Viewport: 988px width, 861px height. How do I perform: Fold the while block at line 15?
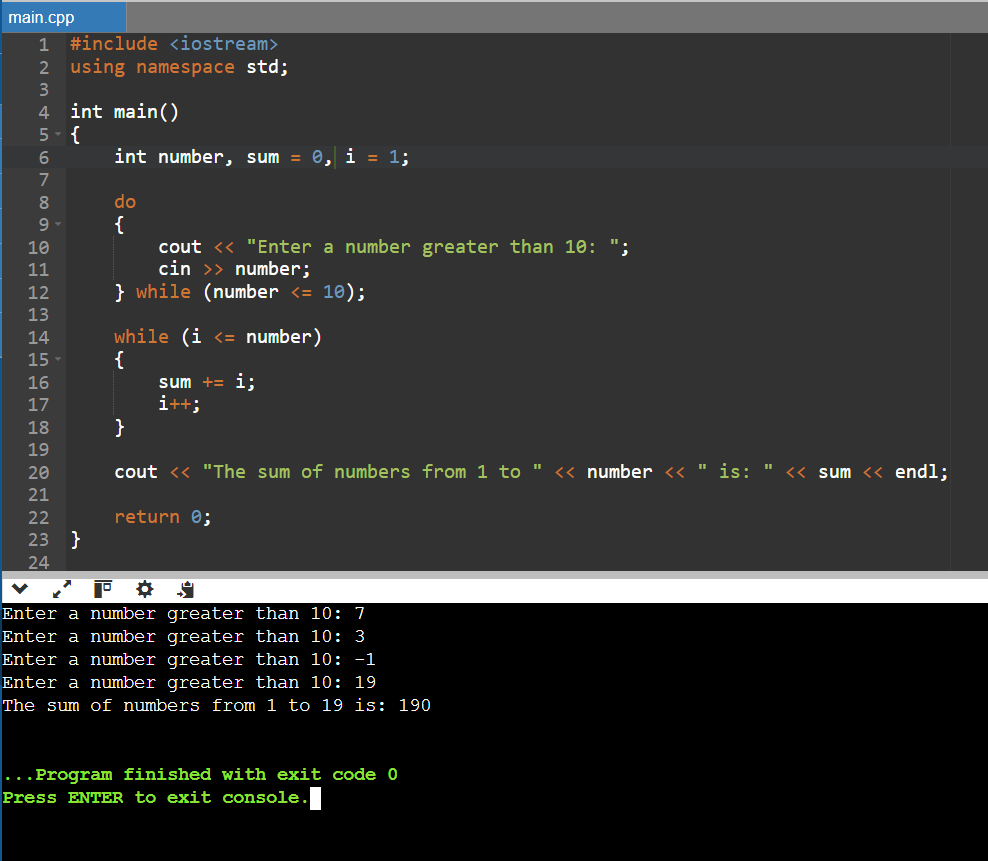[58, 360]
